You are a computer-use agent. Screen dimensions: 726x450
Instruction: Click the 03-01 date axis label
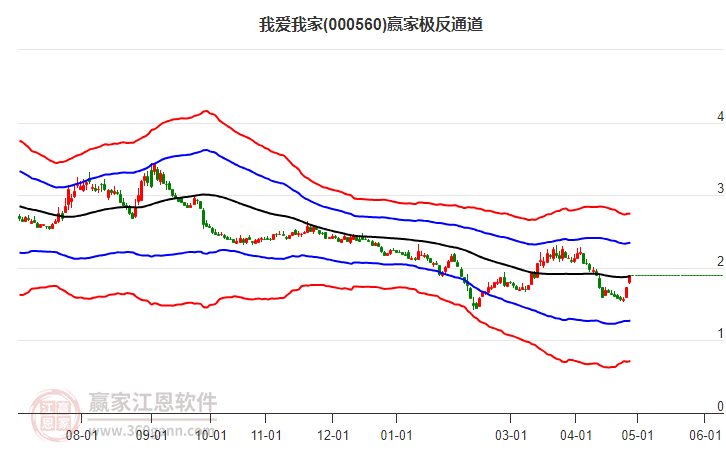511,435
